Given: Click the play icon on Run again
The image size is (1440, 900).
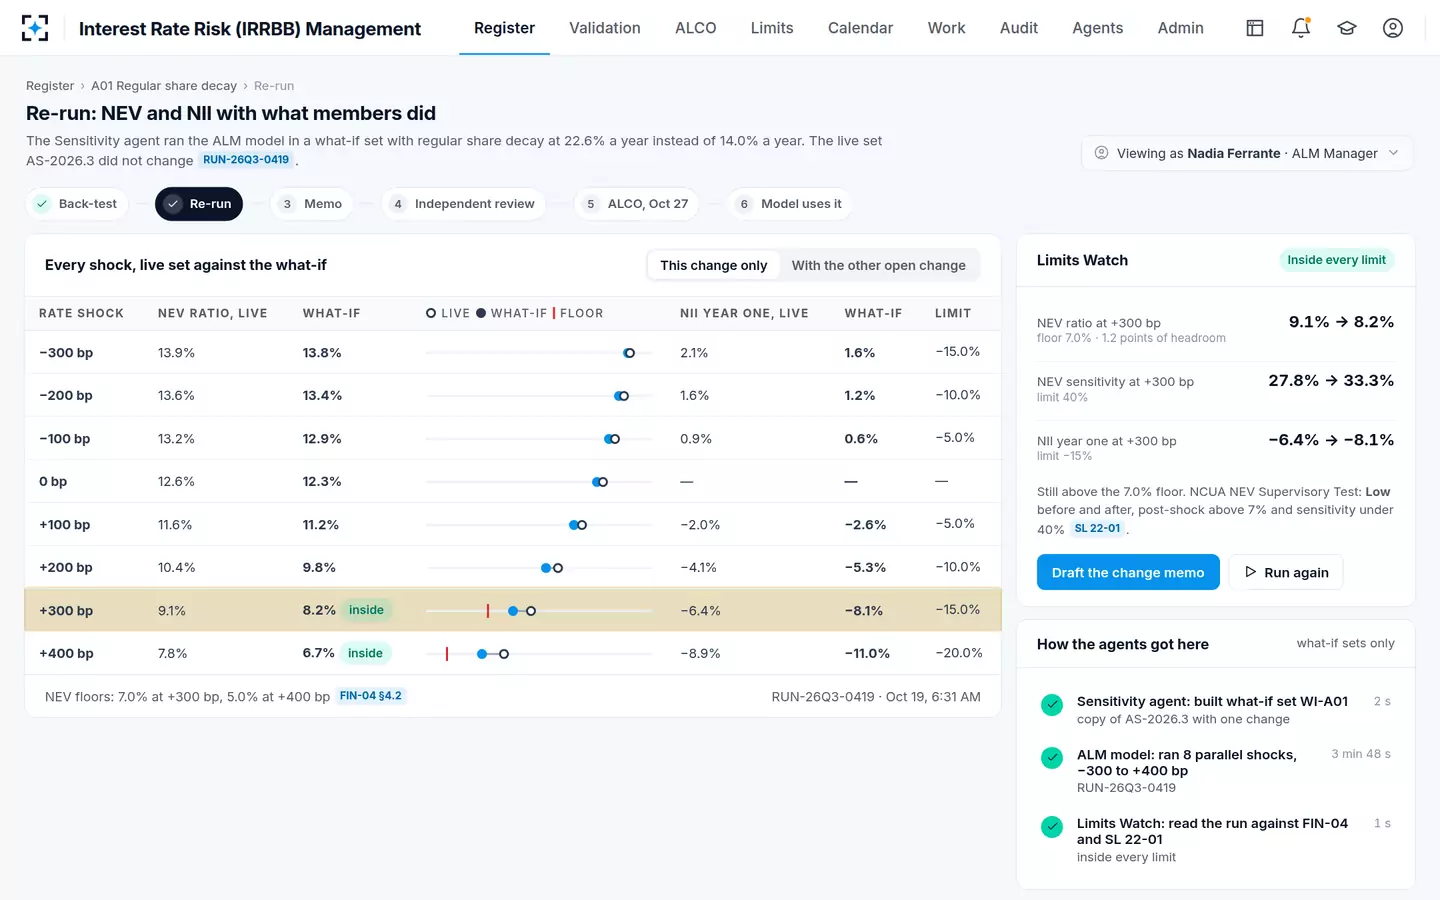Looking at the screenshot, I should click(x=1250, y=572).
